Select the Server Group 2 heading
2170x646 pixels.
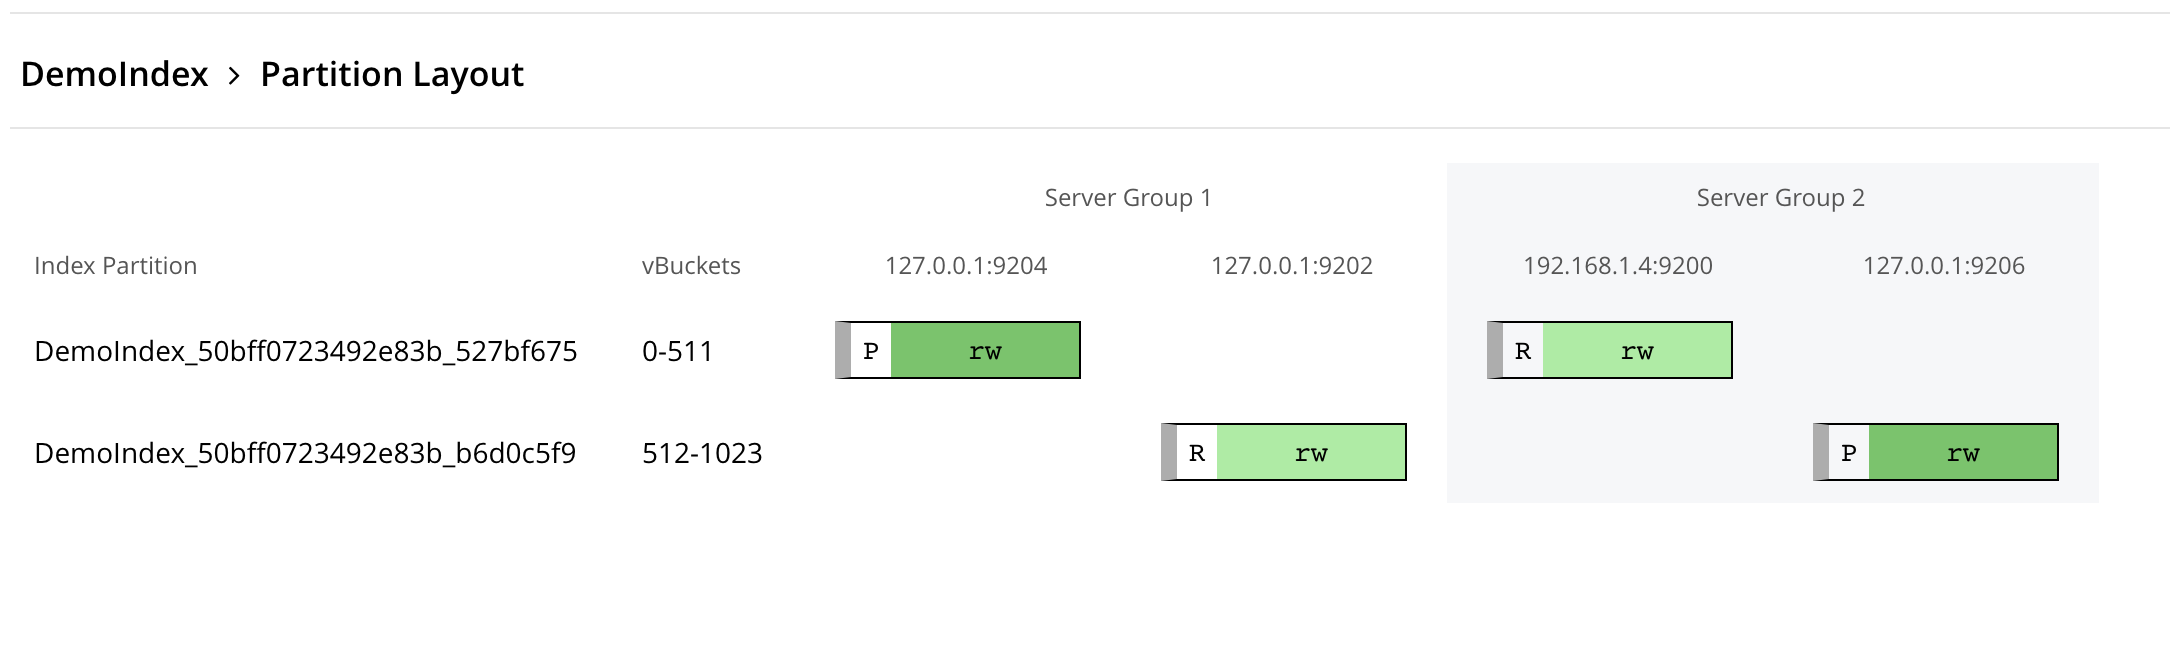coord(1780,198)
